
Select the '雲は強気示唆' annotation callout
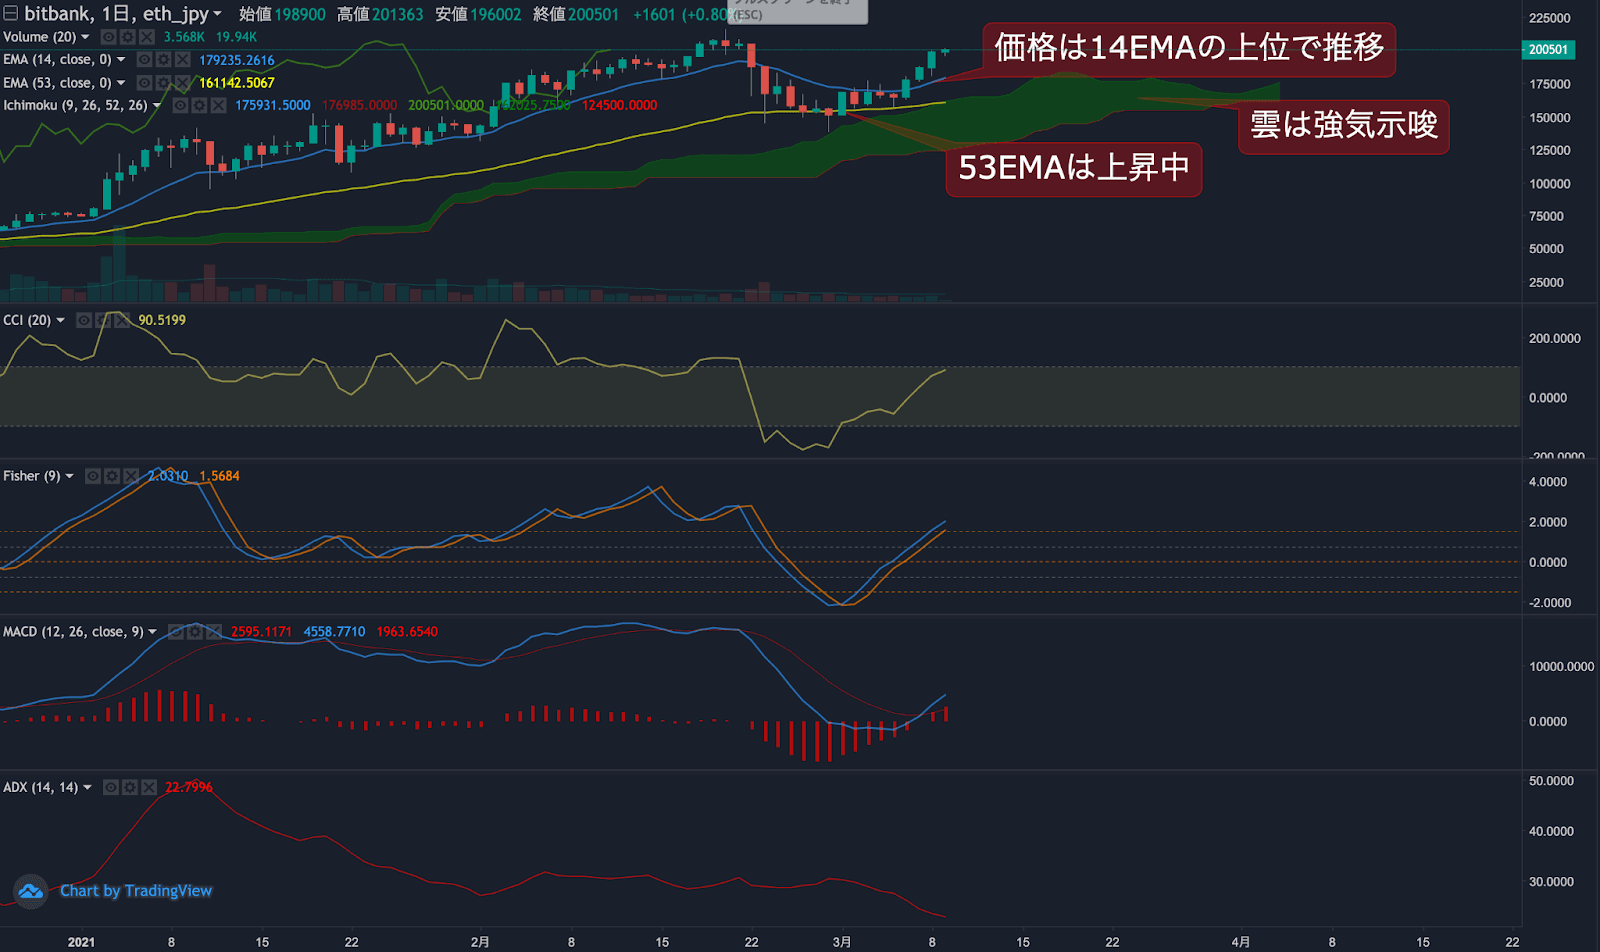pos(1343,125)
